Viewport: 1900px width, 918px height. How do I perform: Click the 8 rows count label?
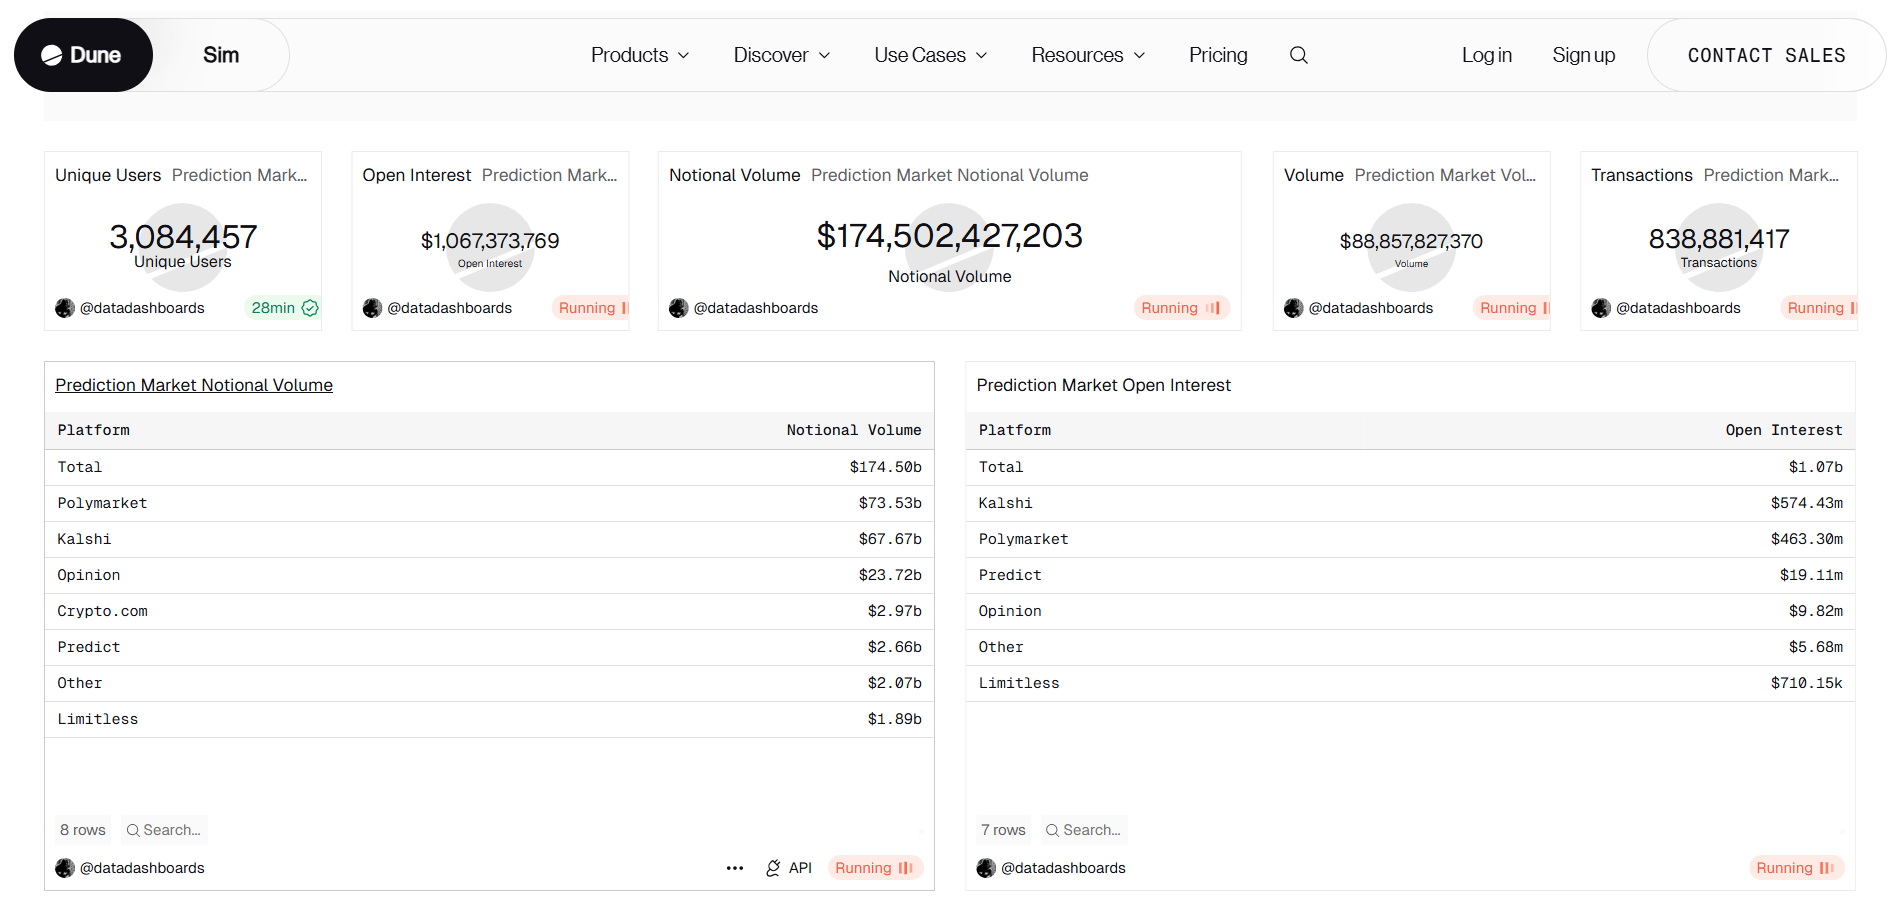[82, 830]
